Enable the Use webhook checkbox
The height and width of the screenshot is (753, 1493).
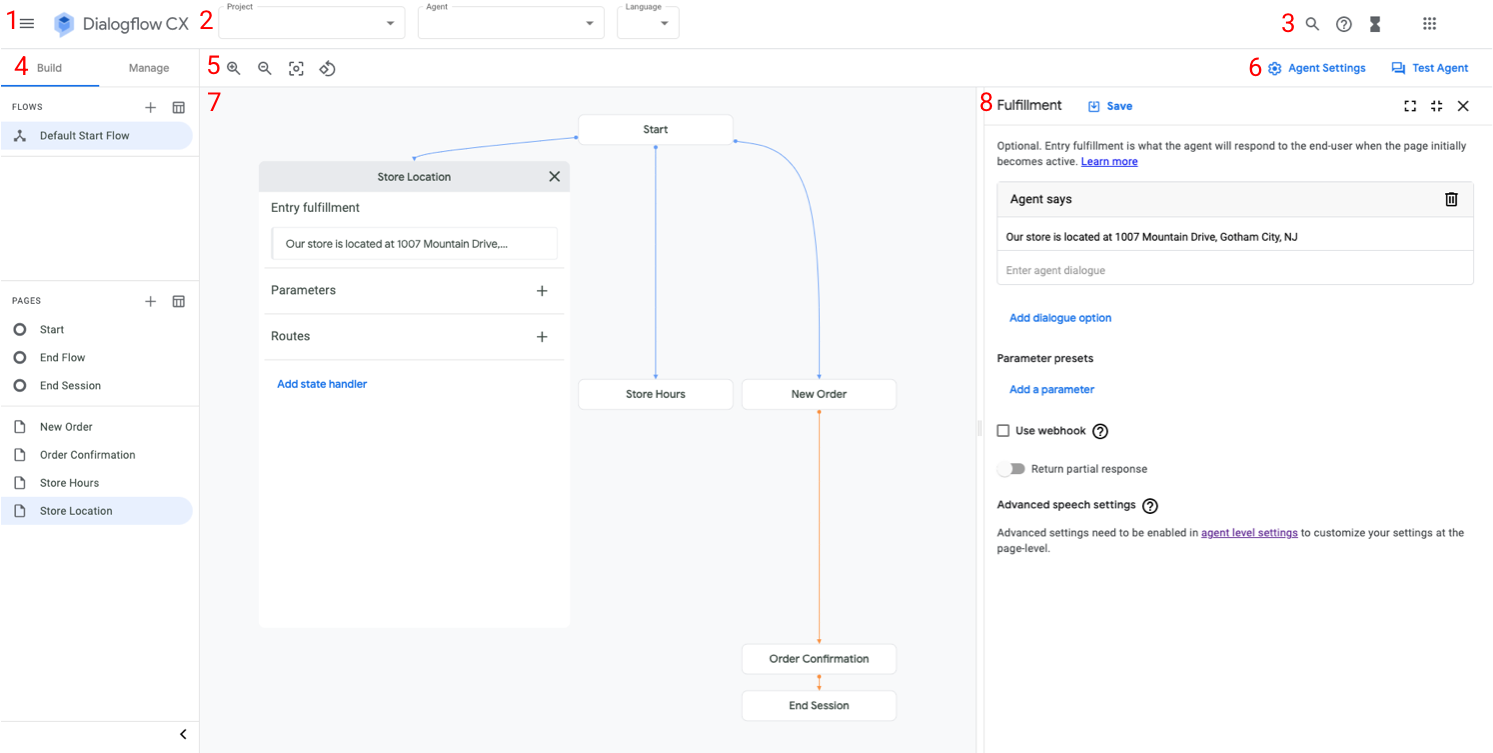(1002, 430)
